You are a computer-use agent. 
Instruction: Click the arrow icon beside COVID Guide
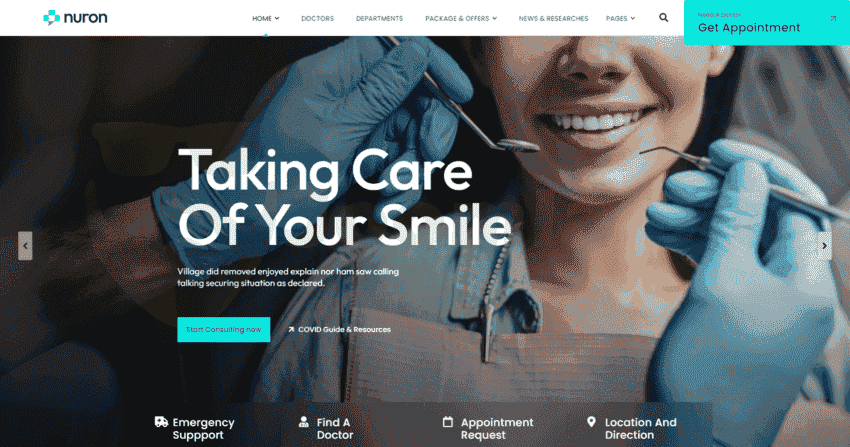tap(291, 329)
